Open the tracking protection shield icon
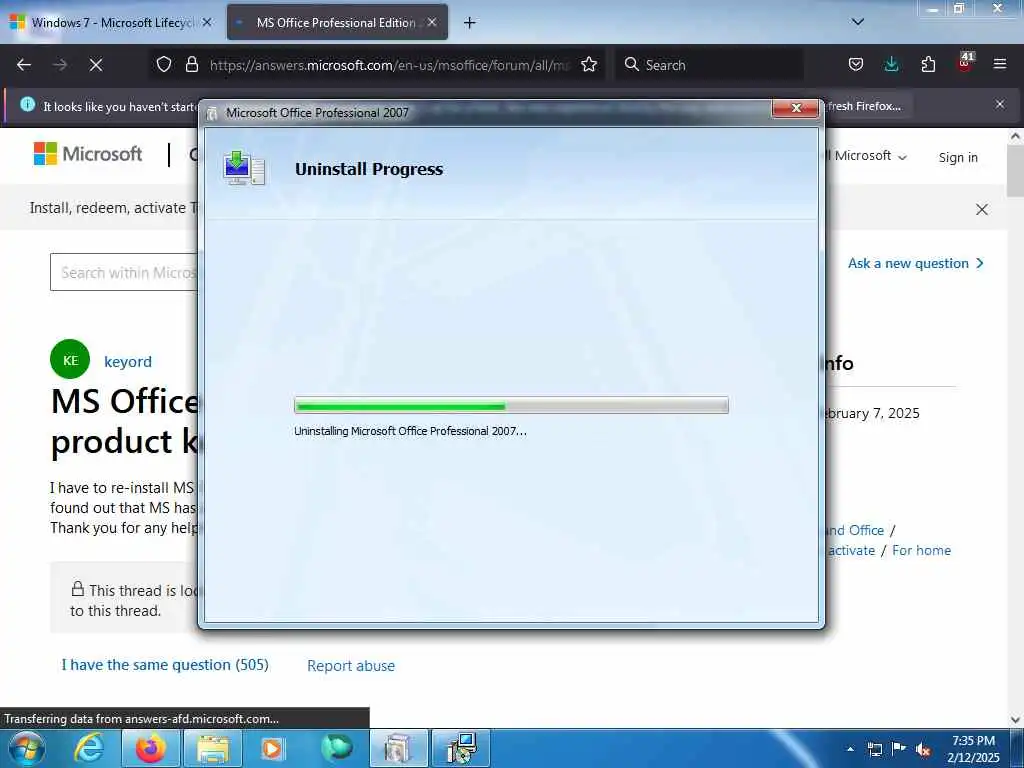Viewport: 1024px width, 768px height. 164,64
